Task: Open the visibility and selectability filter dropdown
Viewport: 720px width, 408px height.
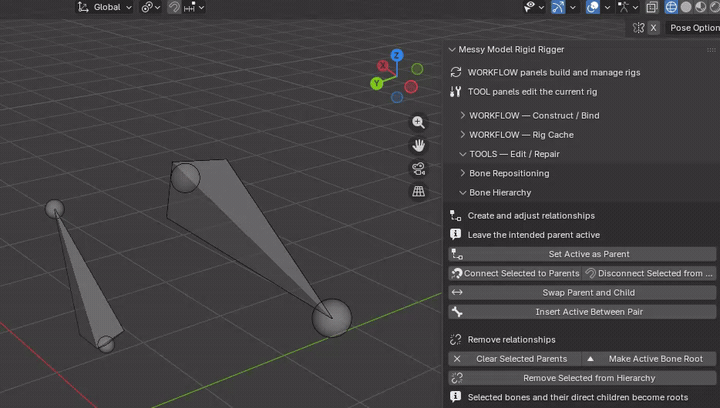Action: tap(534, 7)
